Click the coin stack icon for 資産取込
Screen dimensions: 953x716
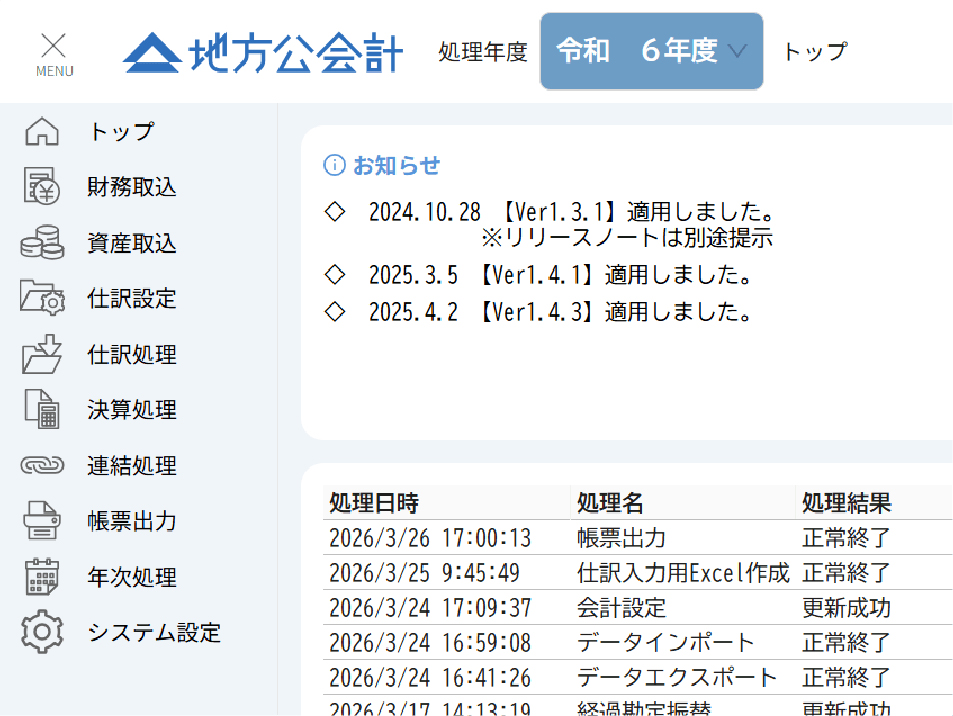(x=42, y=242)
